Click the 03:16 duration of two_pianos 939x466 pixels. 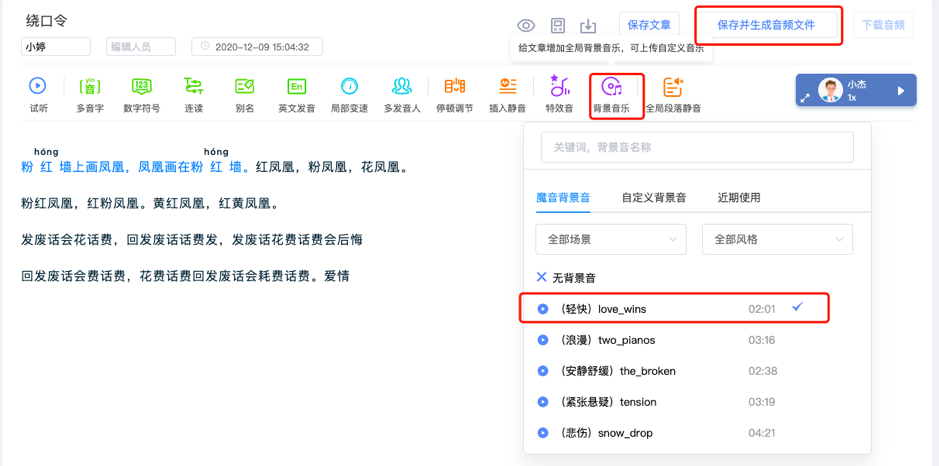pyautogui.click(x=762, y=340)
